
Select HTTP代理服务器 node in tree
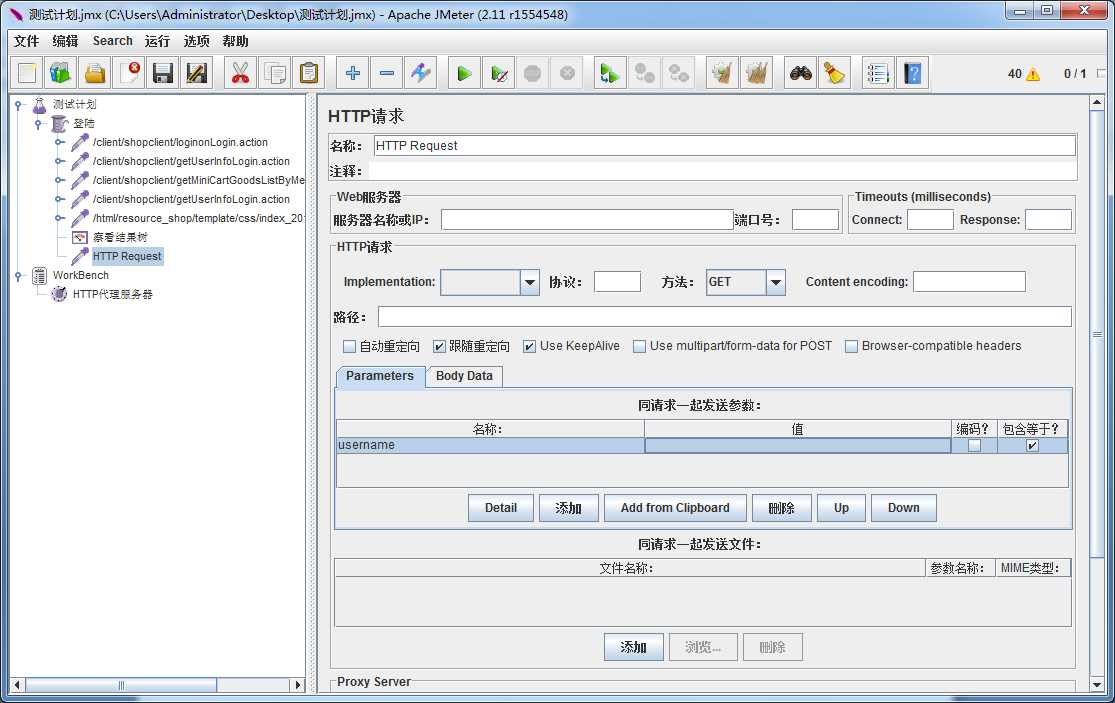(x=112, y=294)
